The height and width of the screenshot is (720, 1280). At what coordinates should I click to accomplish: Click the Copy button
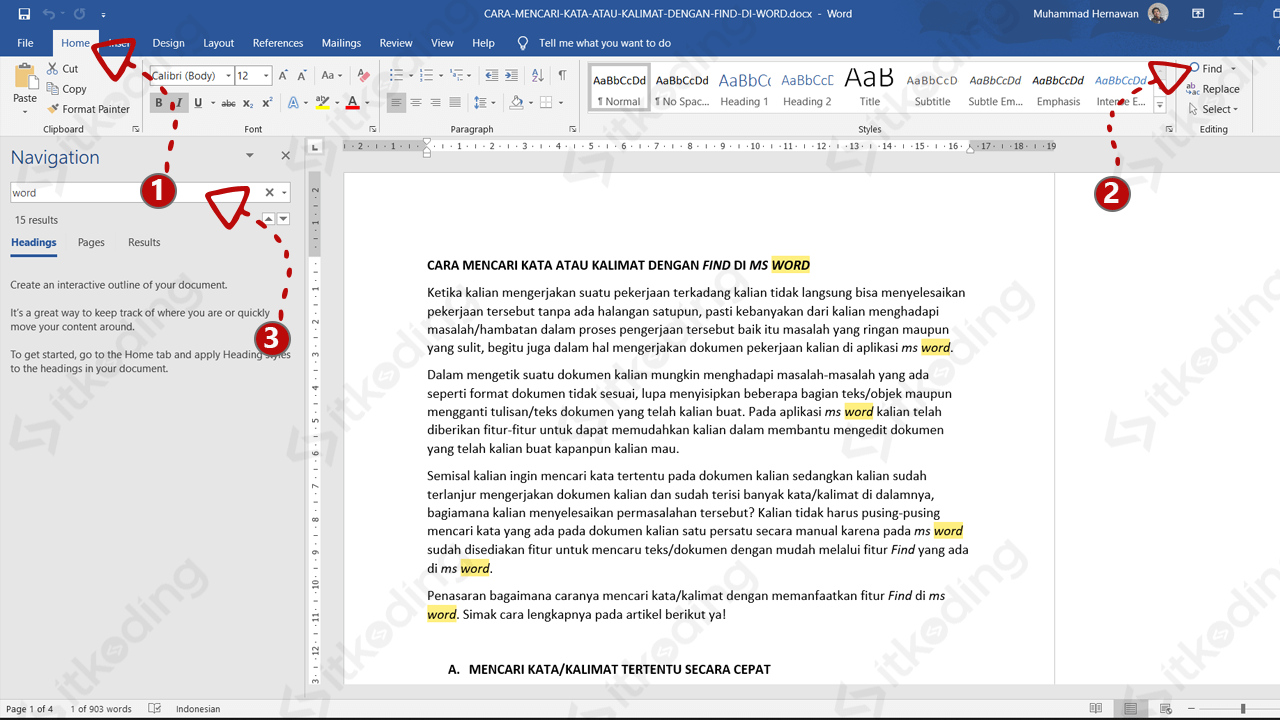66,89
